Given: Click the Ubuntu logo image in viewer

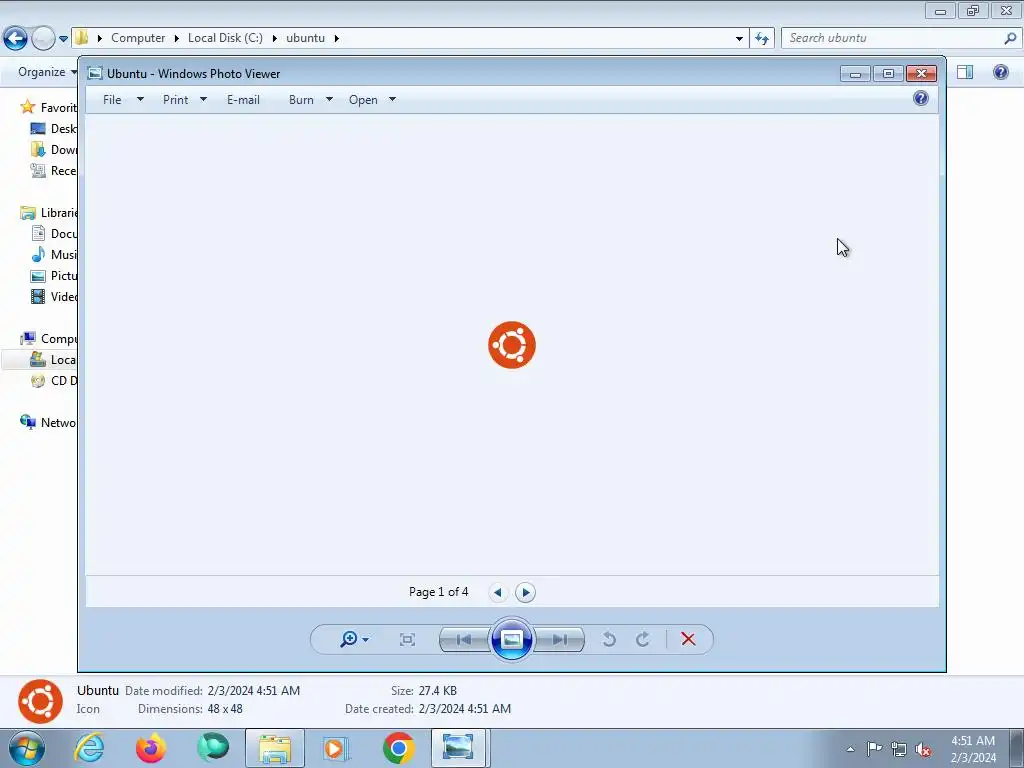Looking at the screenshot, I should (x=511, y=345).
